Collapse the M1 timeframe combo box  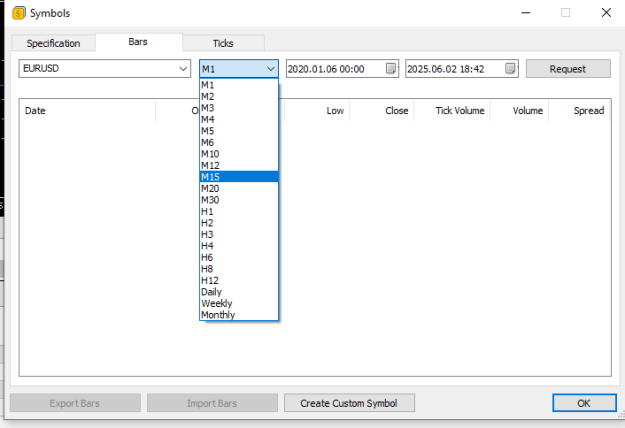[x=271, y=69]
